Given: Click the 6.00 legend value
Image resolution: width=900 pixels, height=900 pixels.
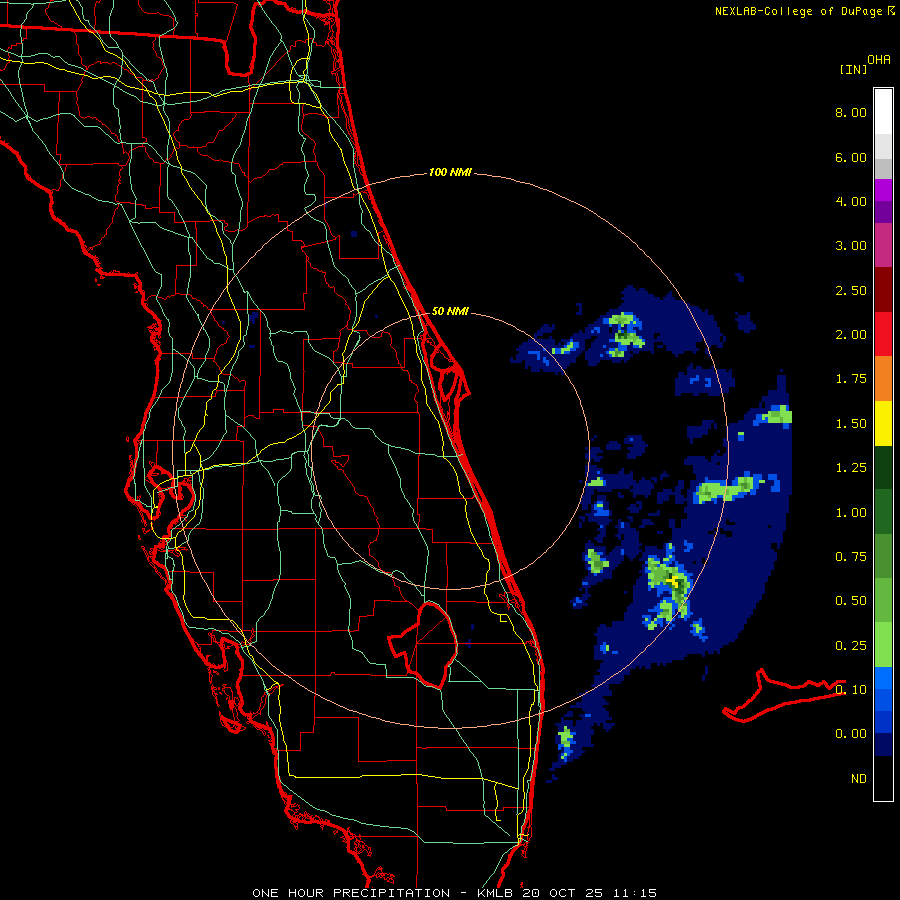Looking at the screenshot, I should [x=851, y=157].
